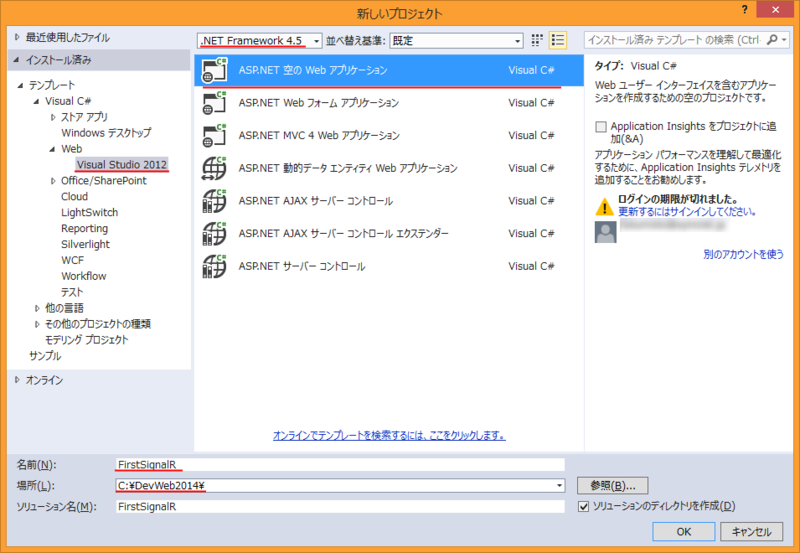Open the 場所 path dropdown arrow
The height and width of the screenshot is (553, 800).
pyautogui.click(x=560, y=486)
